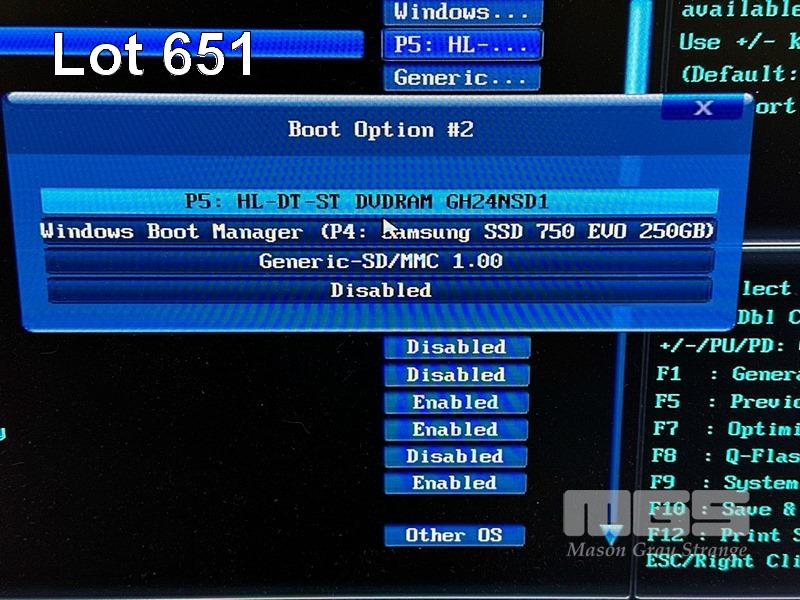Click the down scroll arrow near Other OS

(612, 534)
